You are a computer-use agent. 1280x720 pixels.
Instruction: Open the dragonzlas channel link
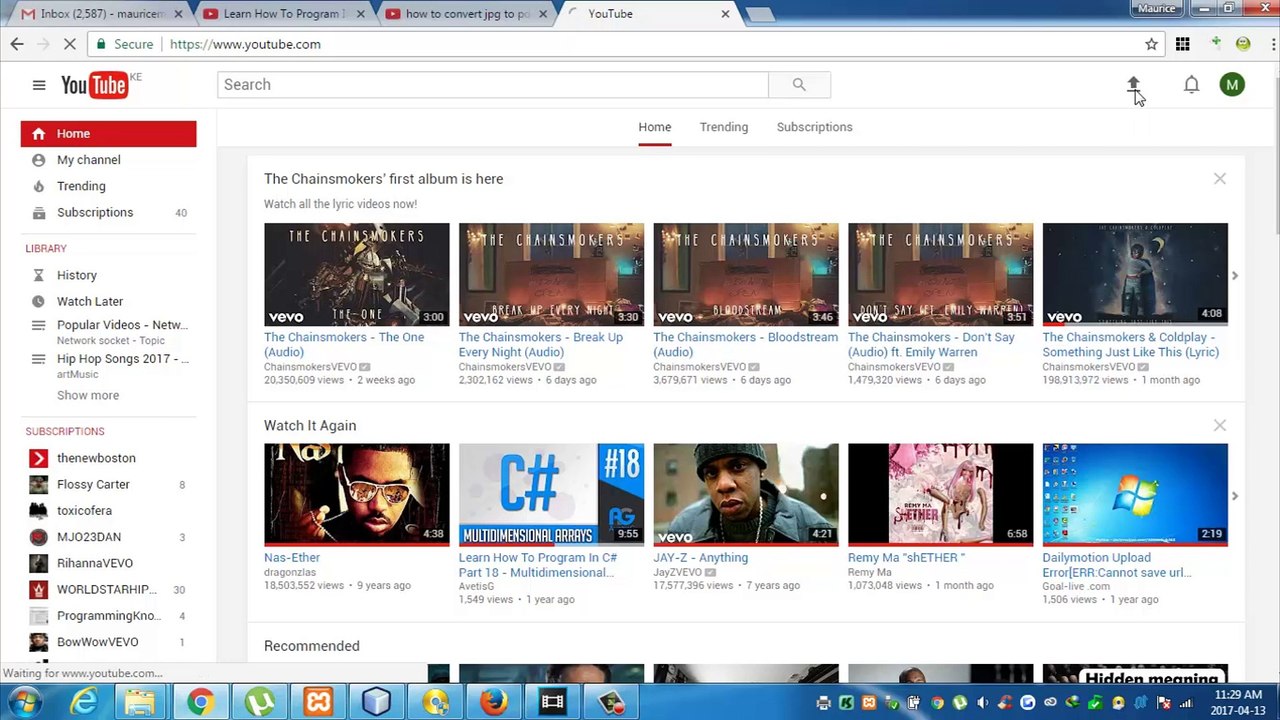tap(290, 573)
